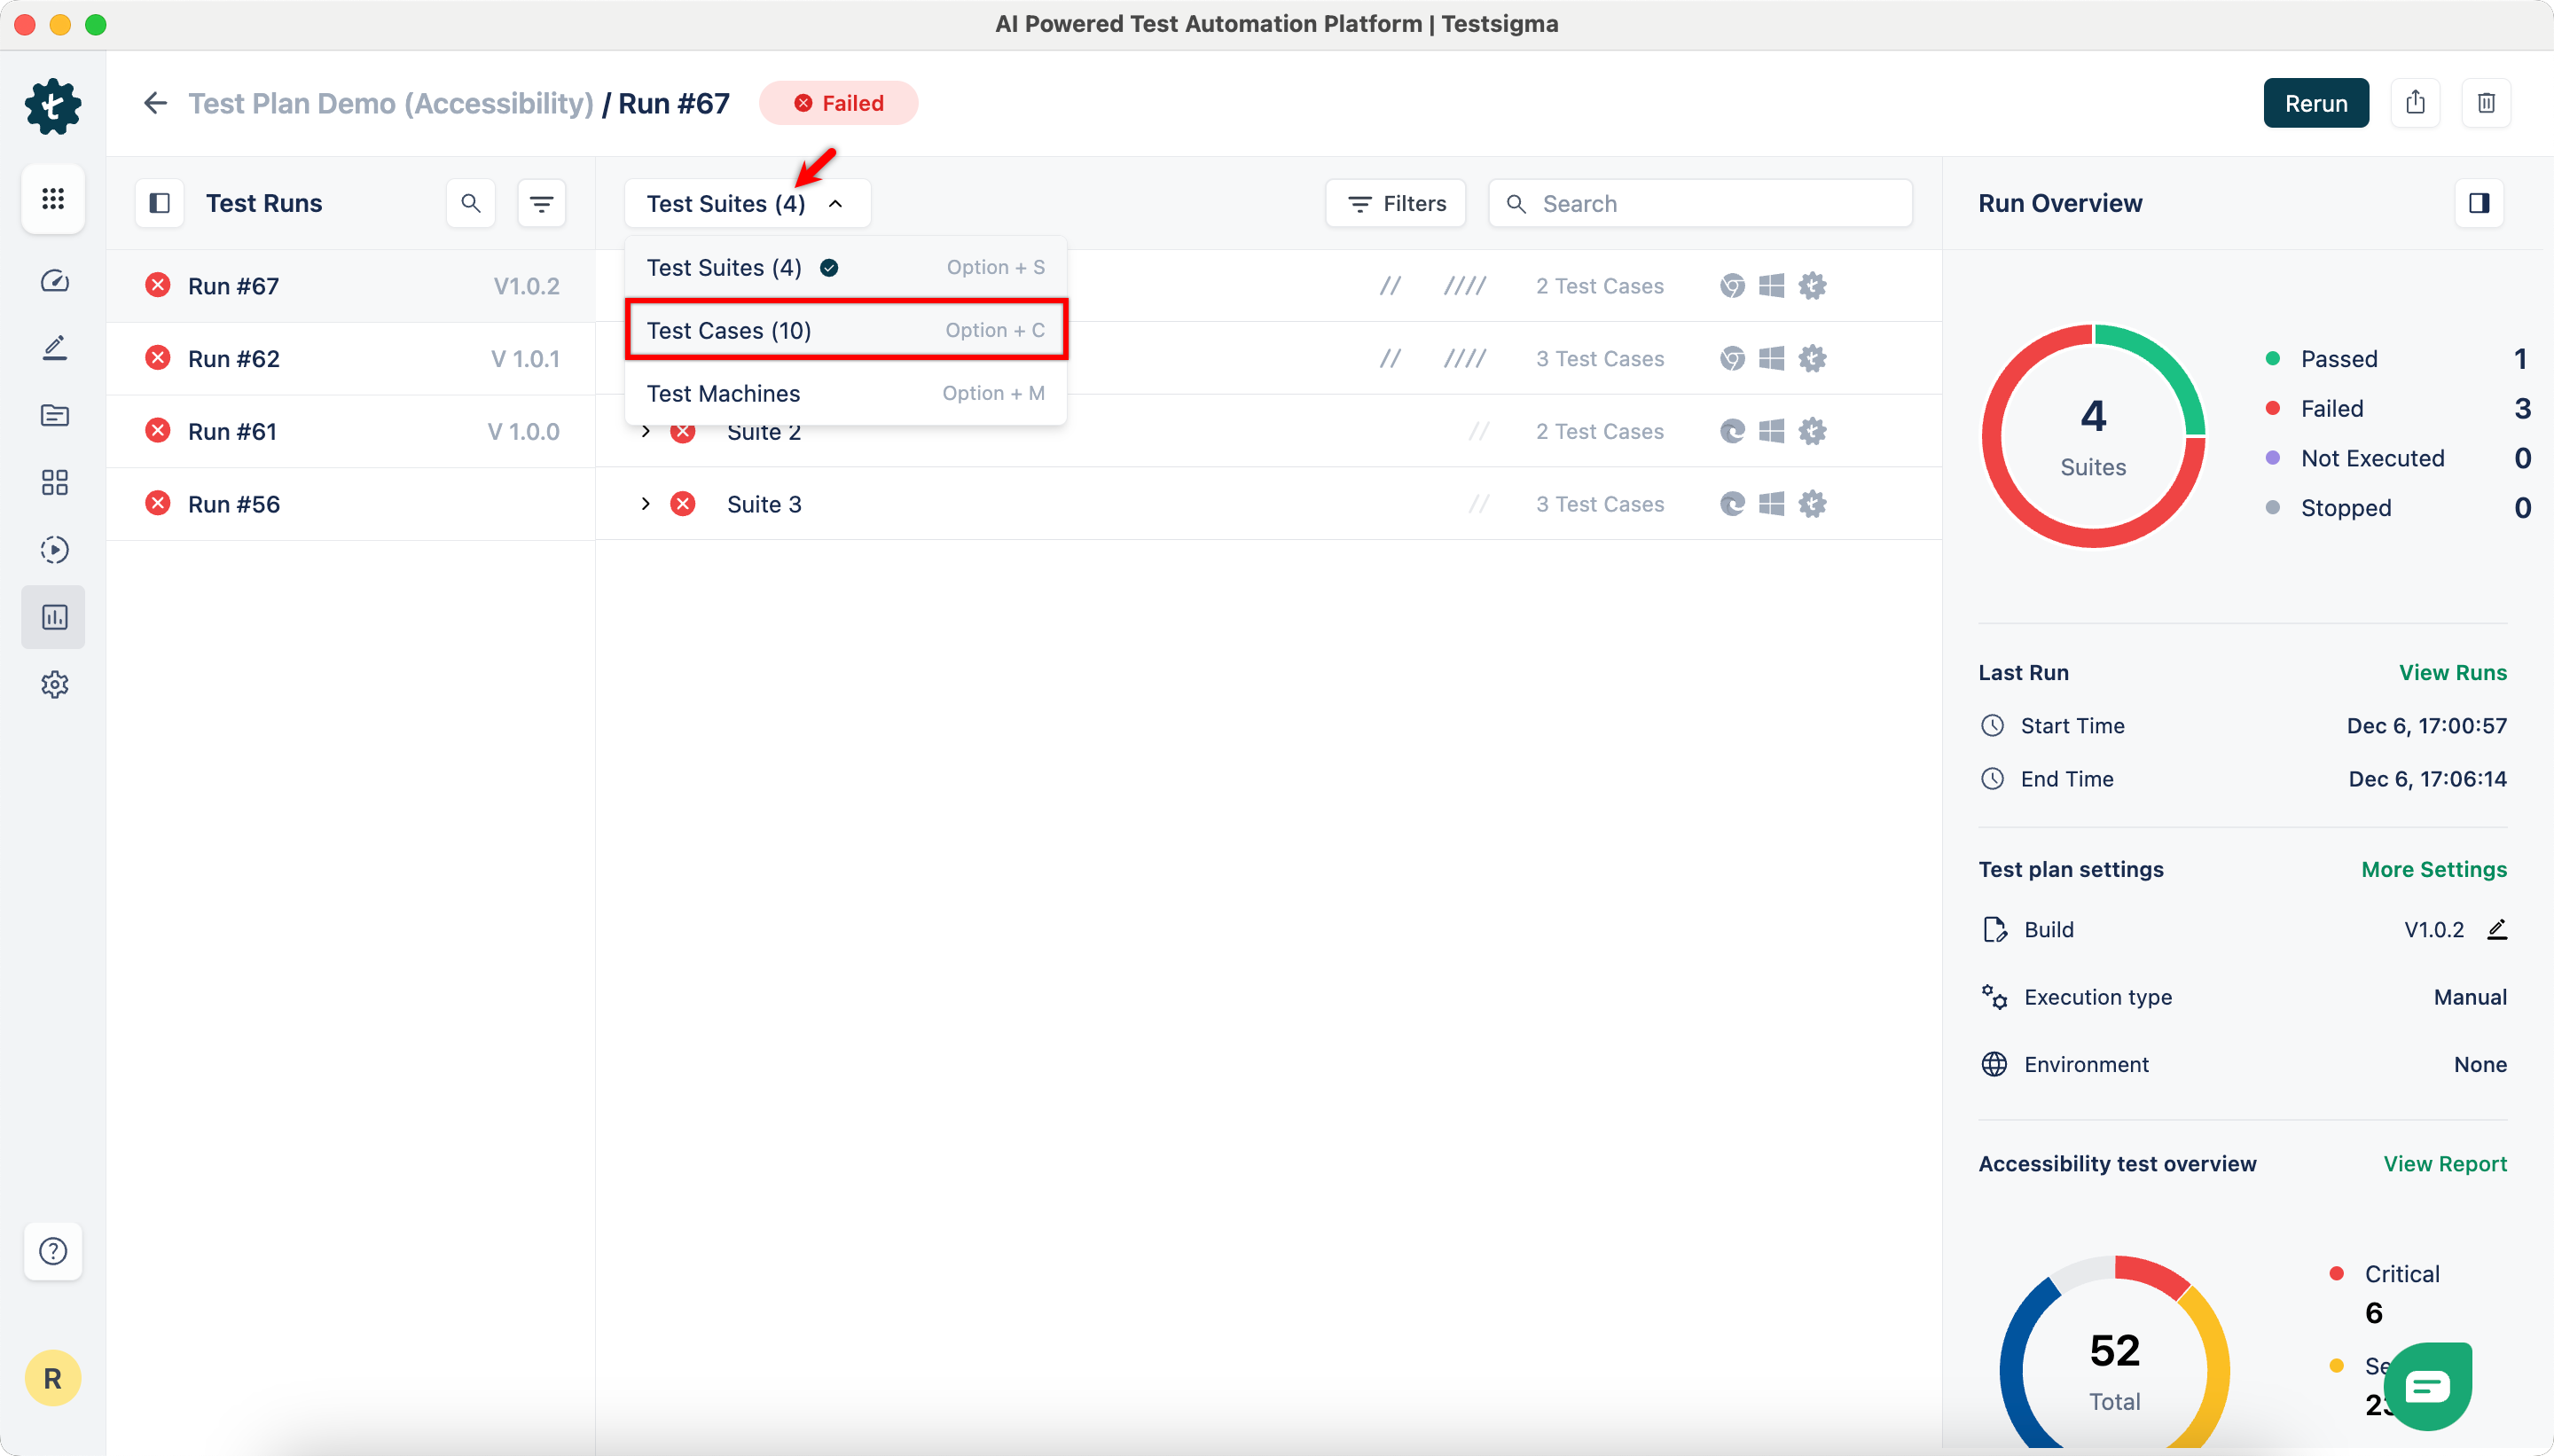Click the share/export icon next to Rerun

point(2415,103)
